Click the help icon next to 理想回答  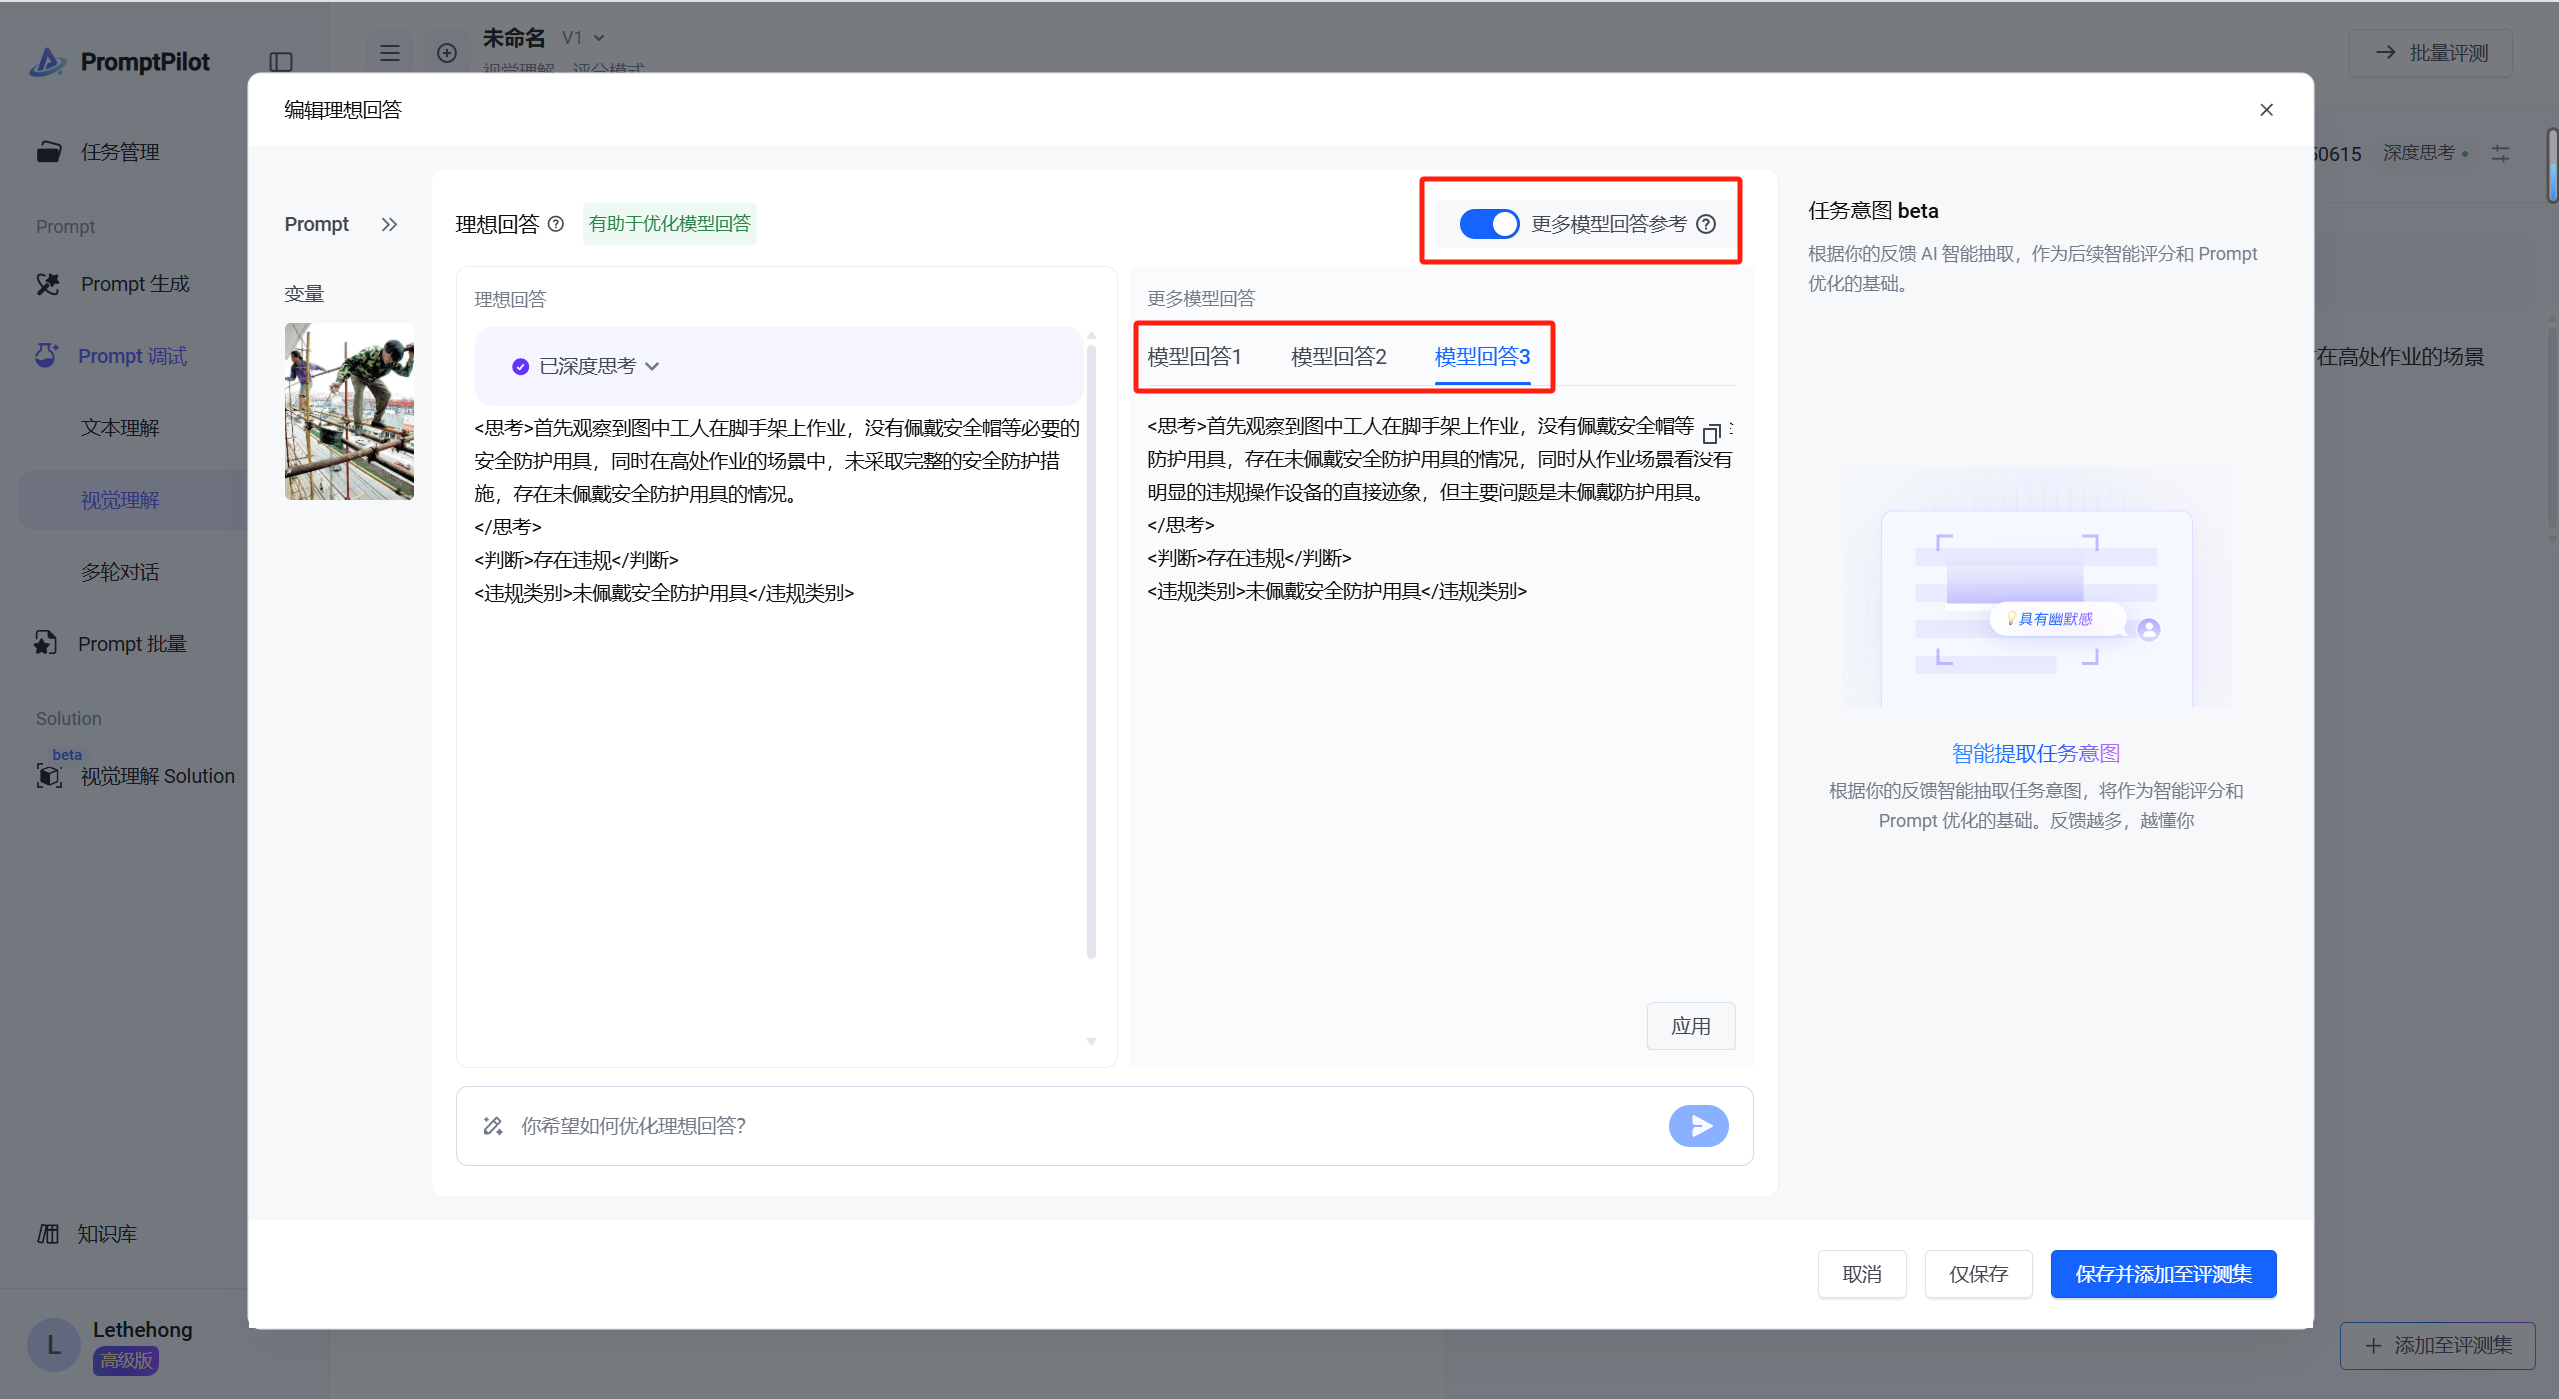click(x=556, y=224)
